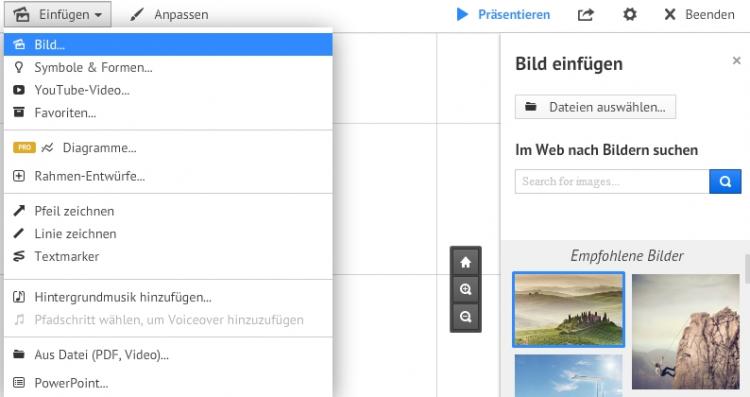Click the brush icon beside Anpassen
This screenshot has height=397, width=750.
click(x=137, y=15)
